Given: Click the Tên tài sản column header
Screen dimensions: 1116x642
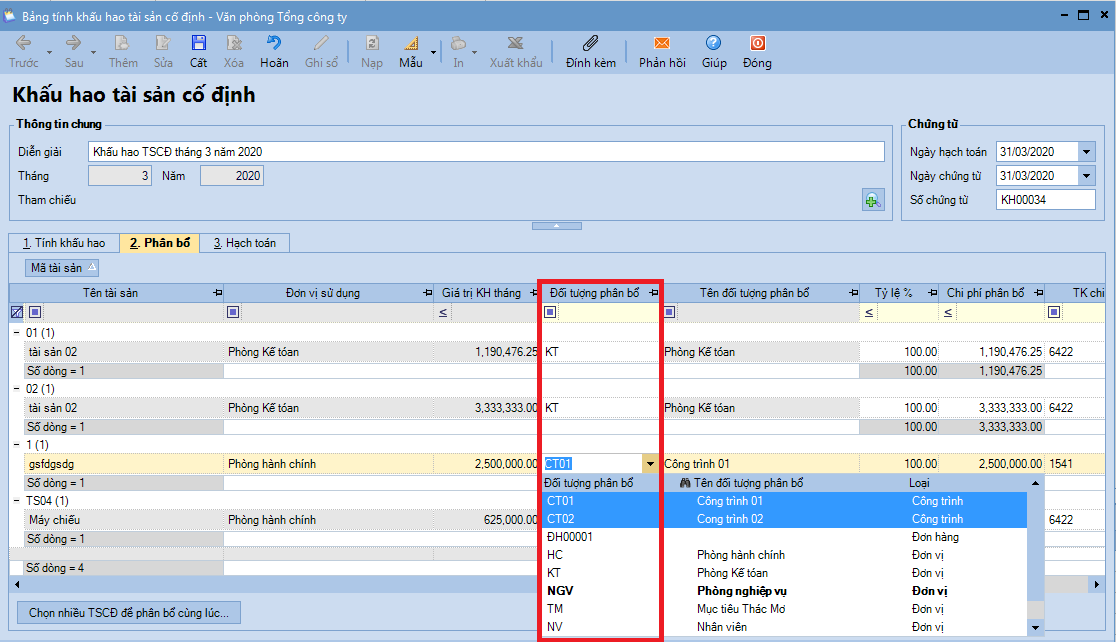Looking at the screenshot, I should click(110, 293).
